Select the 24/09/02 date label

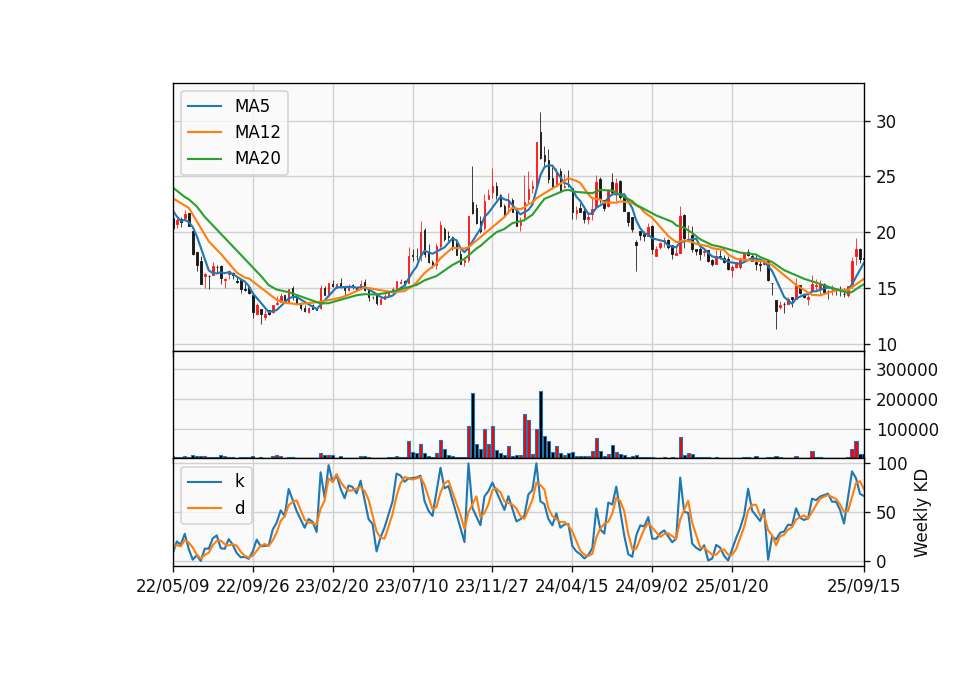651,586
